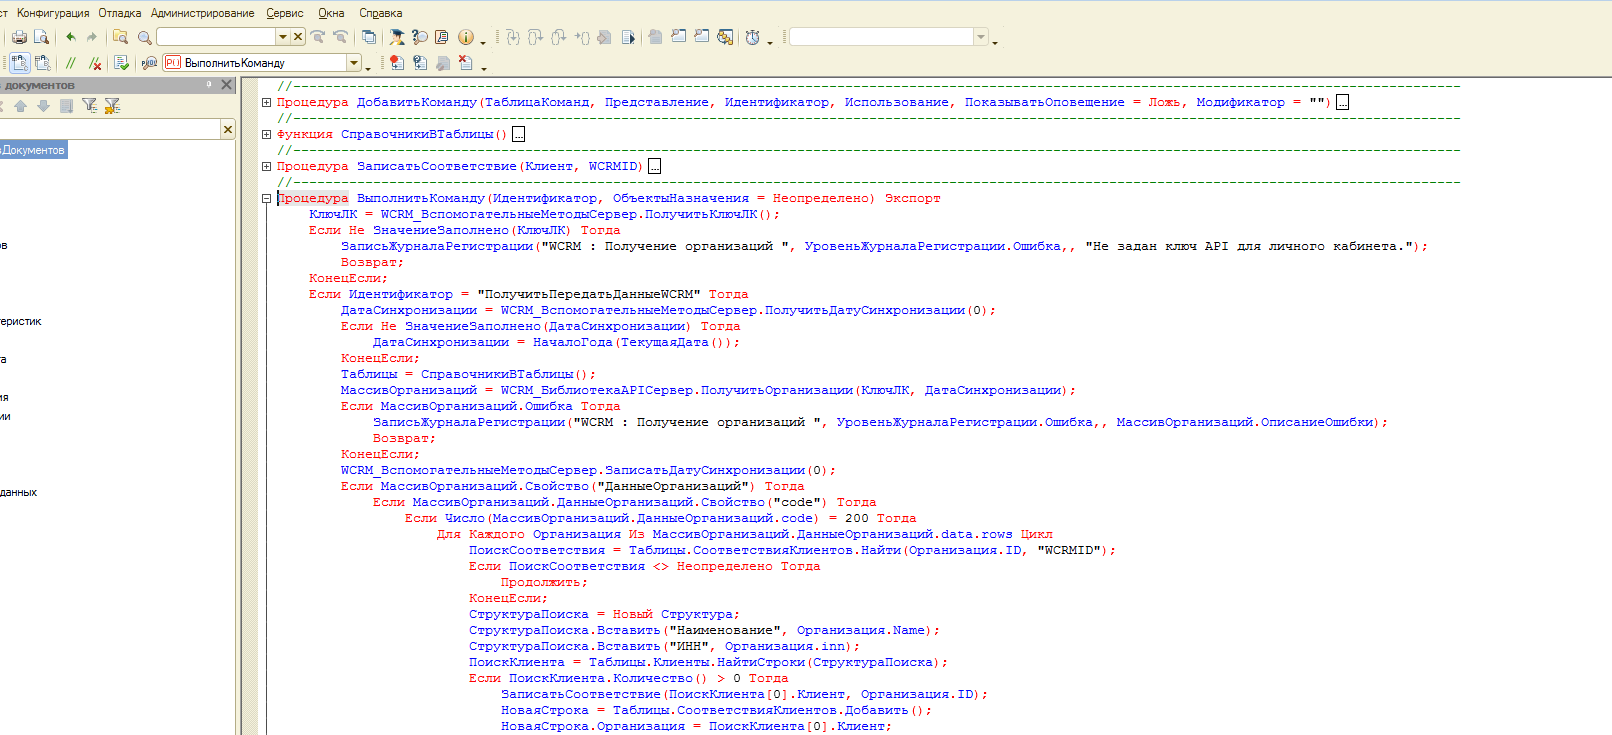Click remove all breakpoints icon
1612x735 pixels.
pyautogui.click(x=465, y=62)
